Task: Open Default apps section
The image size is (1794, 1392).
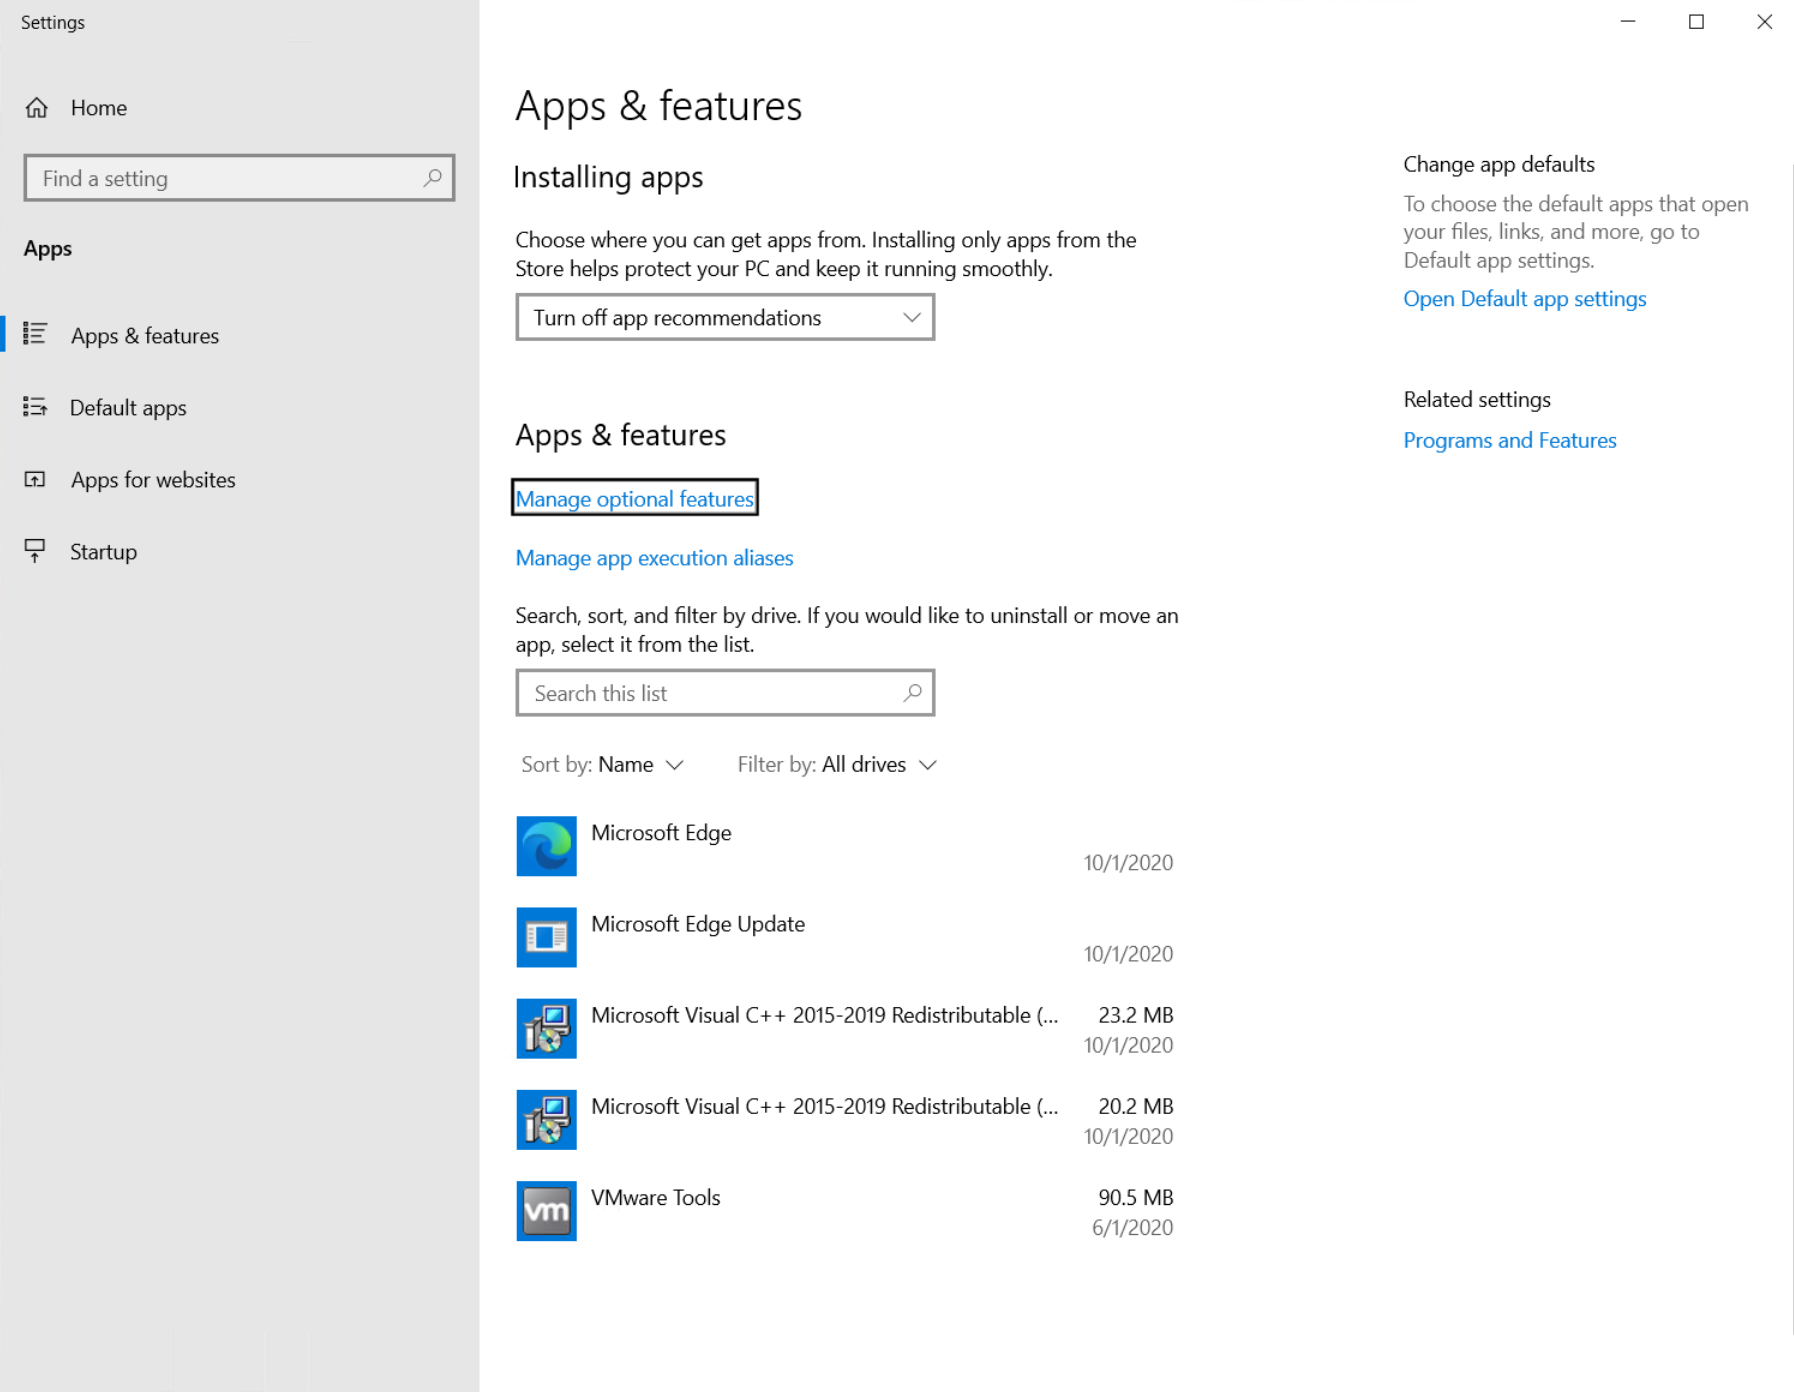Action: (x=128, y=408)
